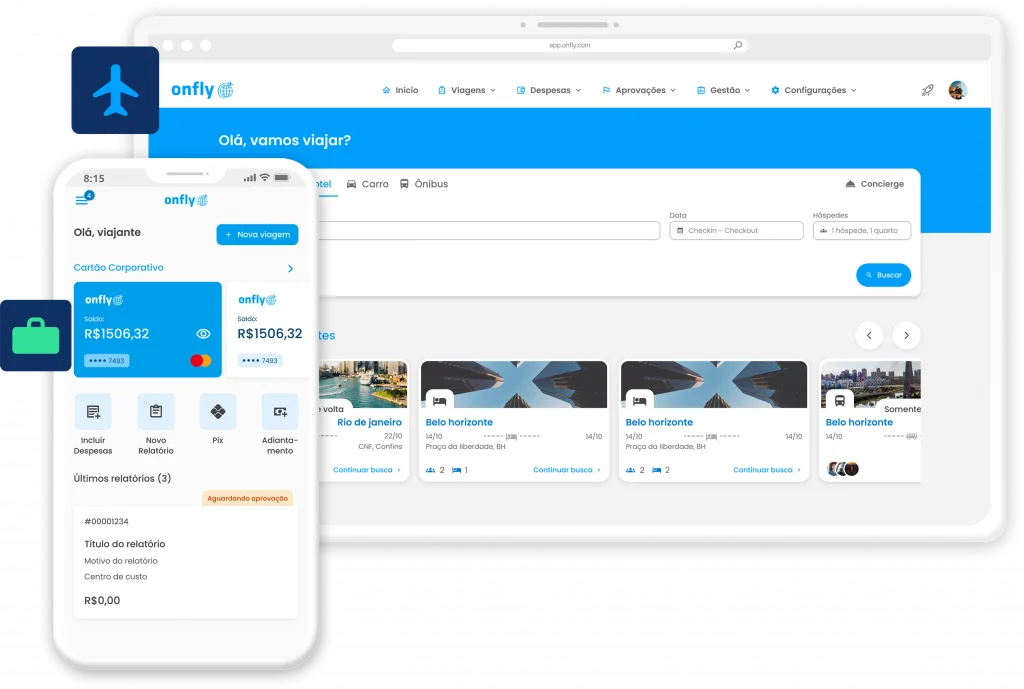Tap the Nova viagem button
Image resolution: width=1024 pixels, height=689 pixels.
tap(257, 234)
